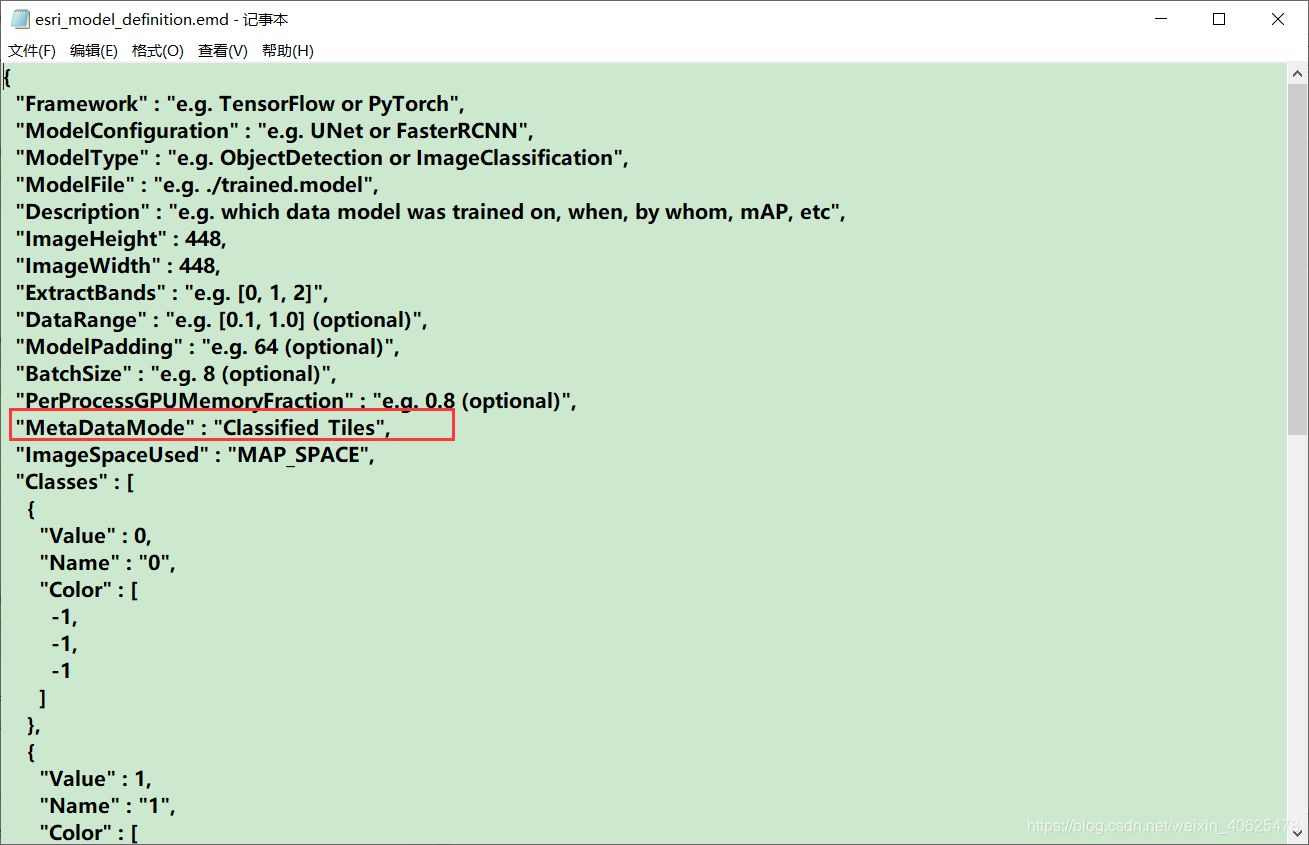The image size is (1309, 845).
Task: Click the scrollbar up arrow
Action: click(1296, 73)
